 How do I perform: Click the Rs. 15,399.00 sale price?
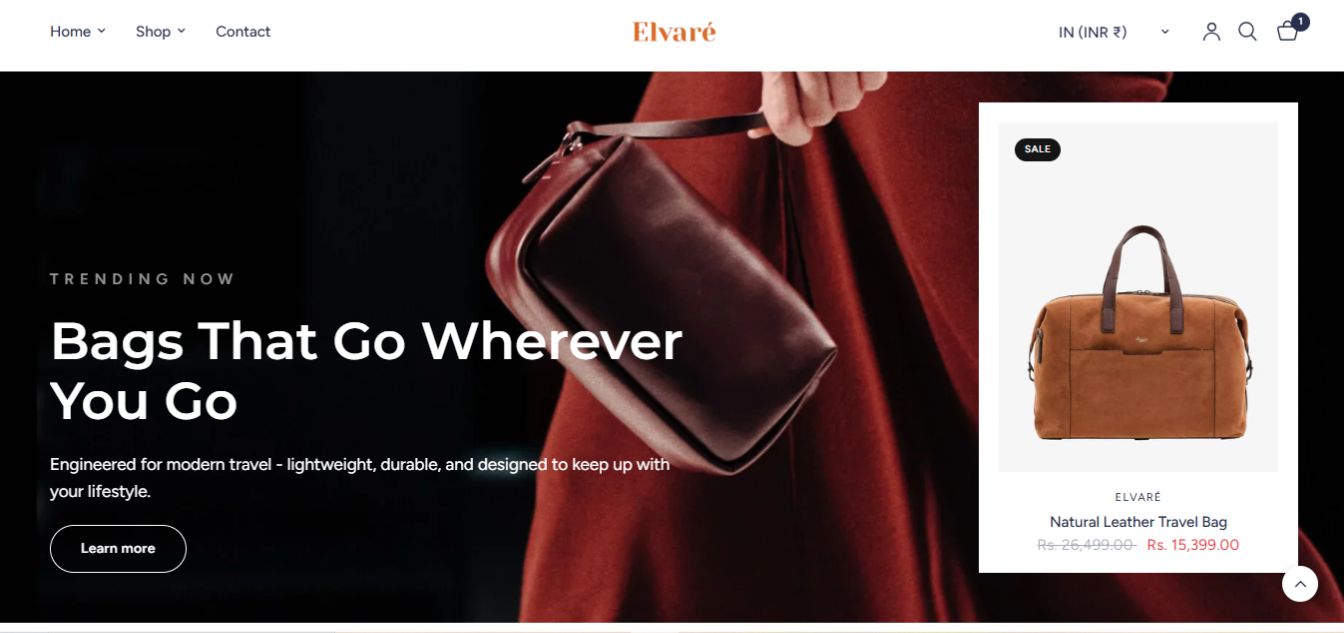pyautogui.click(x=1193, y=545)
